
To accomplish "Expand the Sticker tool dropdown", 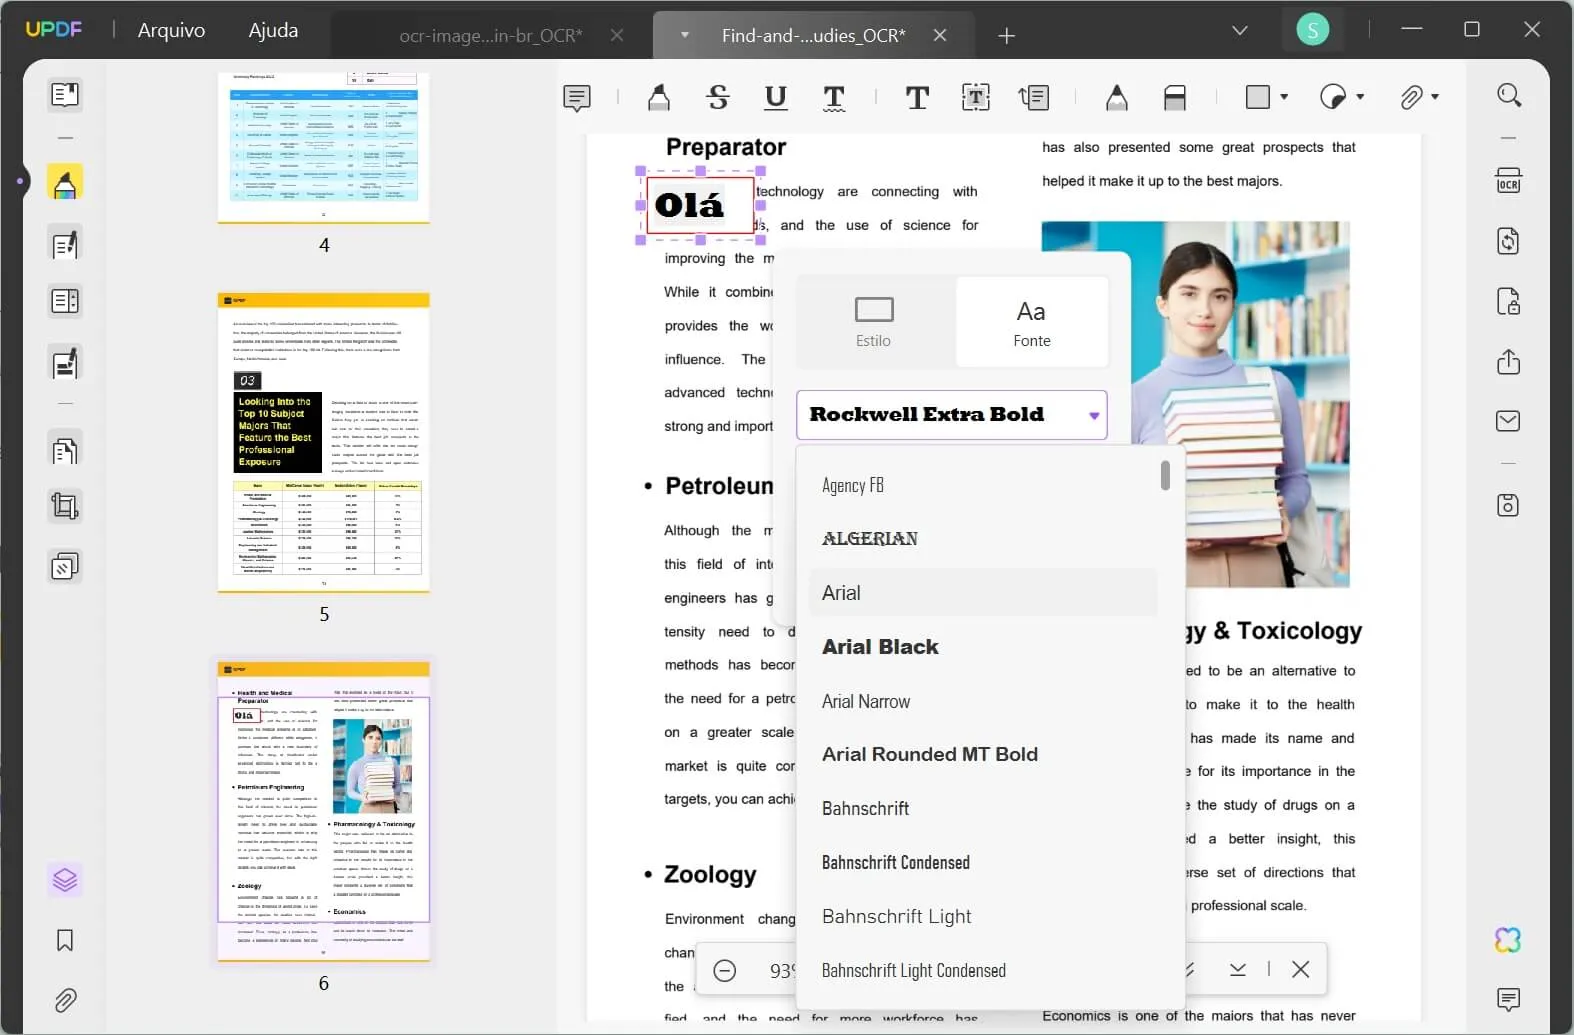I will coord(1360,97).
